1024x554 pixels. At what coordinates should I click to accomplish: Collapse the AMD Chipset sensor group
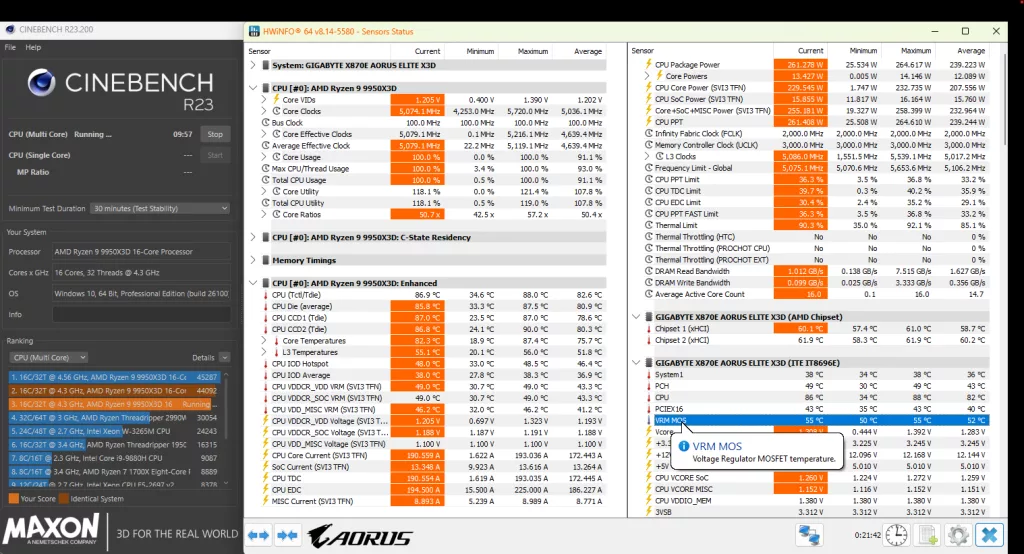635,317
